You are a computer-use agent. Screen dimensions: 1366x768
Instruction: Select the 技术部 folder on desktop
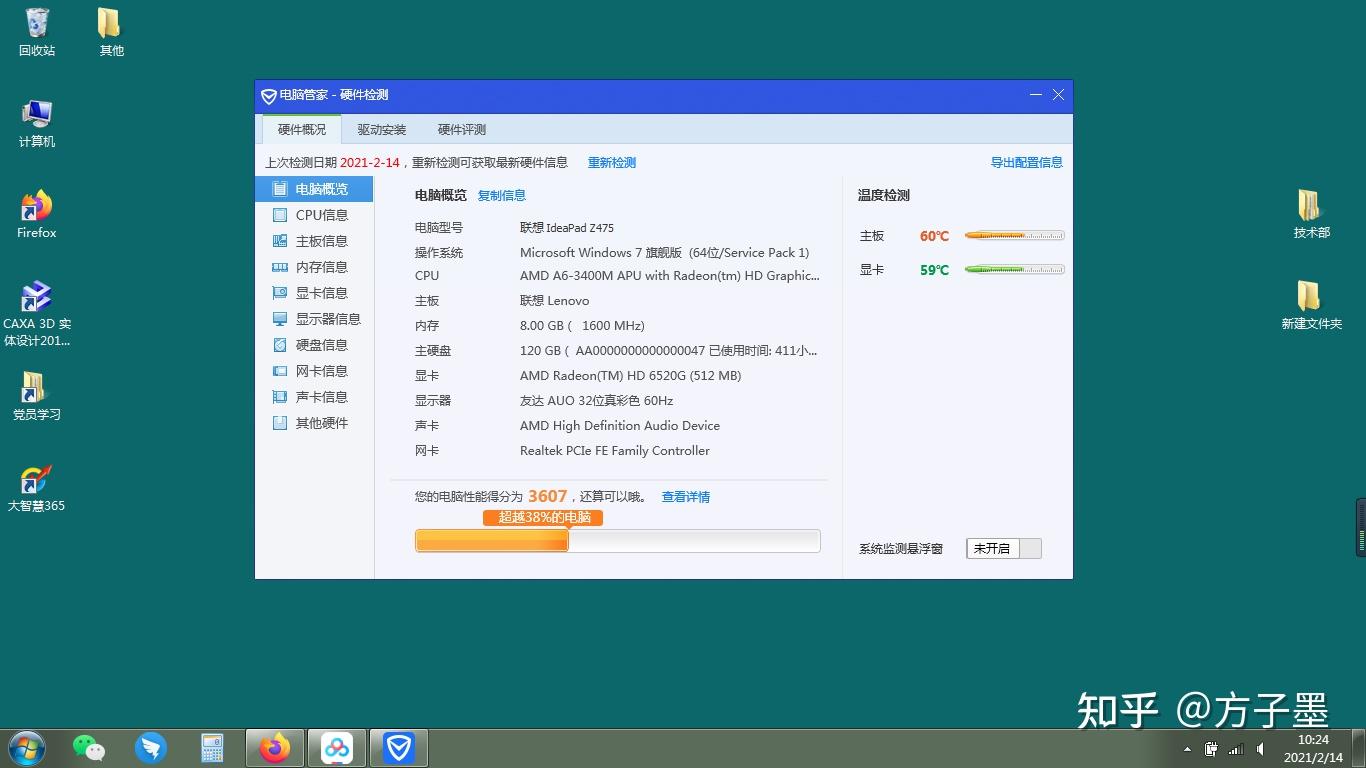(x=1311, y=214)
